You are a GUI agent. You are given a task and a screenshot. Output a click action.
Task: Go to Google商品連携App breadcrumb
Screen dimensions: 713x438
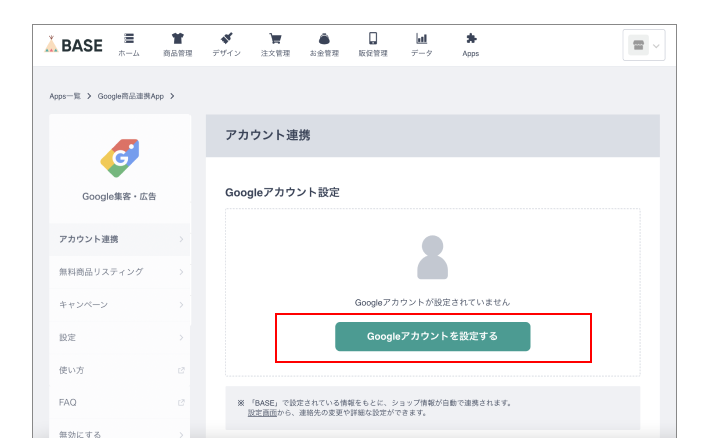pyautogui.click(x=131, y=96)
